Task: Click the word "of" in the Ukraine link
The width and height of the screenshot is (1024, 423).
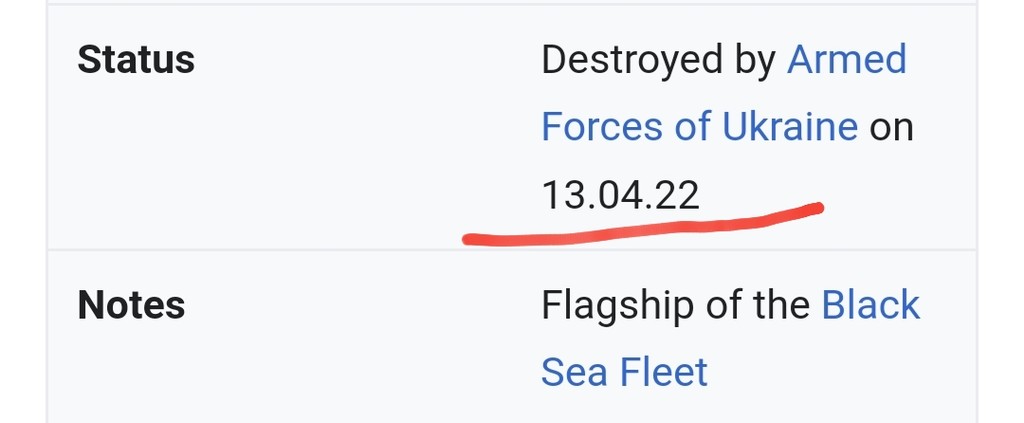Action: point(686,127)
